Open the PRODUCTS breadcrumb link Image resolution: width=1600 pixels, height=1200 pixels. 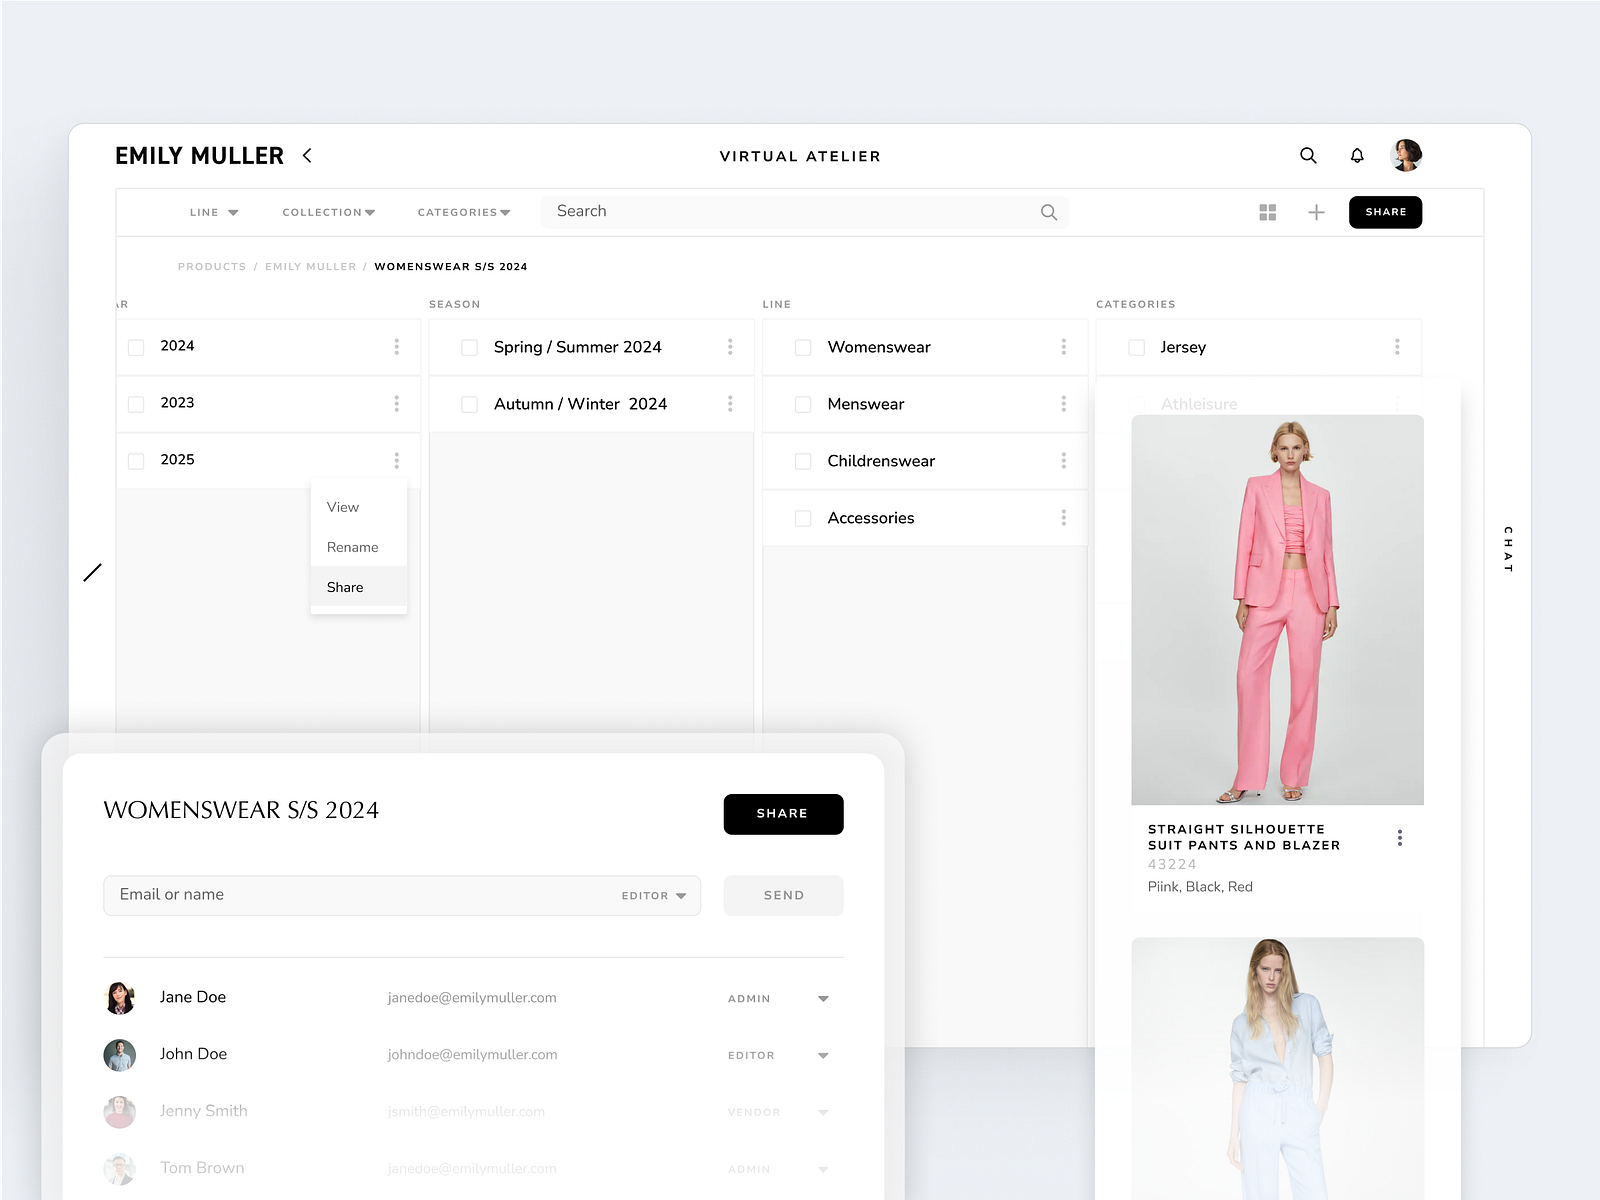coord(211,266)
